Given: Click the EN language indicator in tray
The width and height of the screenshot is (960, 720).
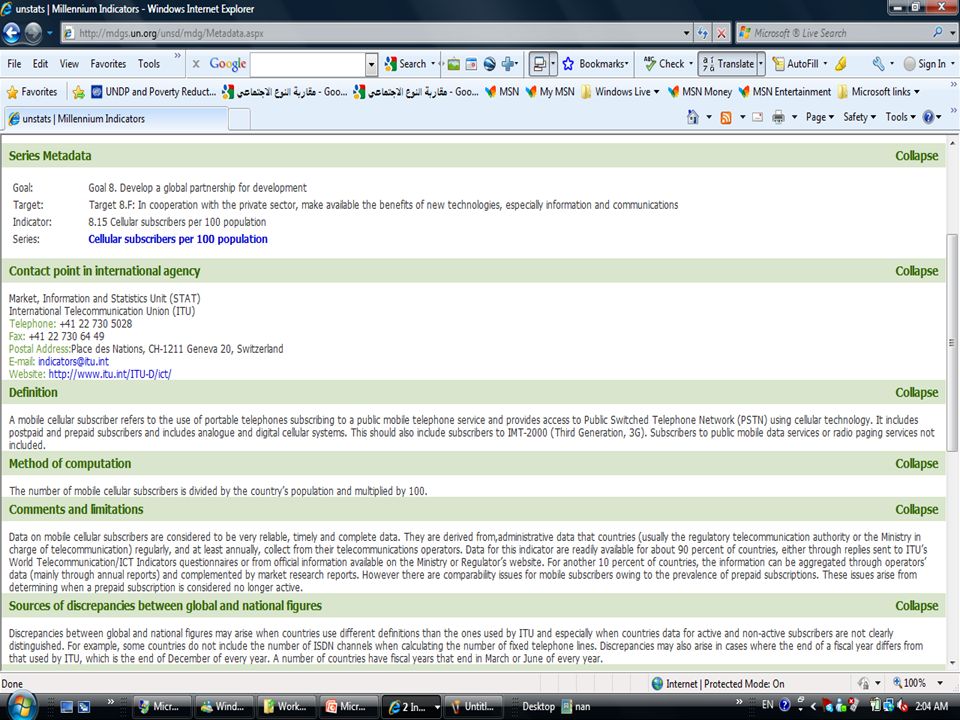Looking at the screenshot, I should tap(767, 705).
